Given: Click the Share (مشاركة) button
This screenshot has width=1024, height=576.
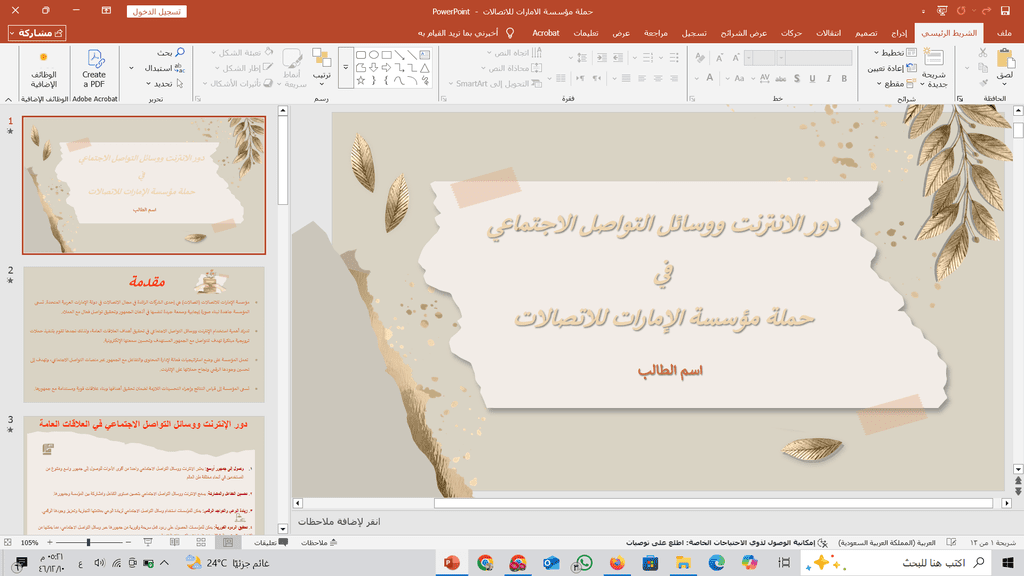Looking at the screenshot, I should (37, 33).
